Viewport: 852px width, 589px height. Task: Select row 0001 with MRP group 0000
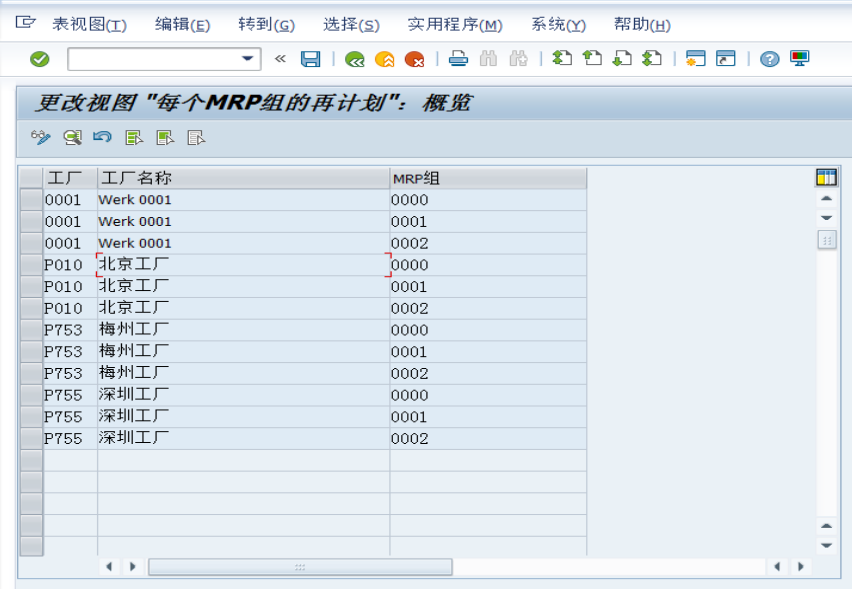click(31, 200)
